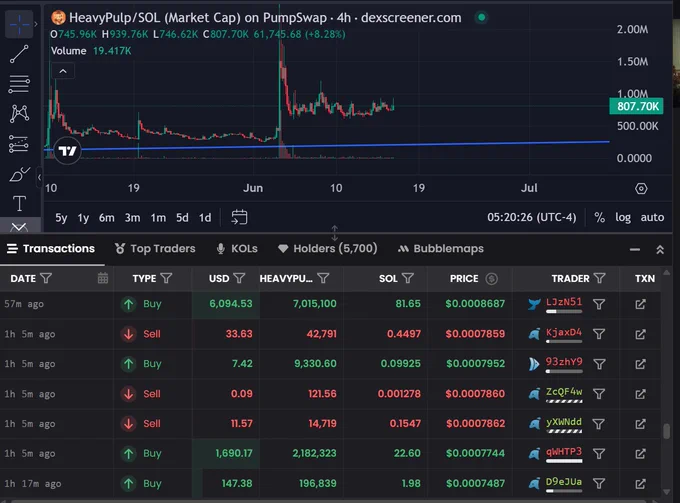This screenshot has height=503, width=680.
Task: Click the chart/table panel resize handle
Action: 334,233
